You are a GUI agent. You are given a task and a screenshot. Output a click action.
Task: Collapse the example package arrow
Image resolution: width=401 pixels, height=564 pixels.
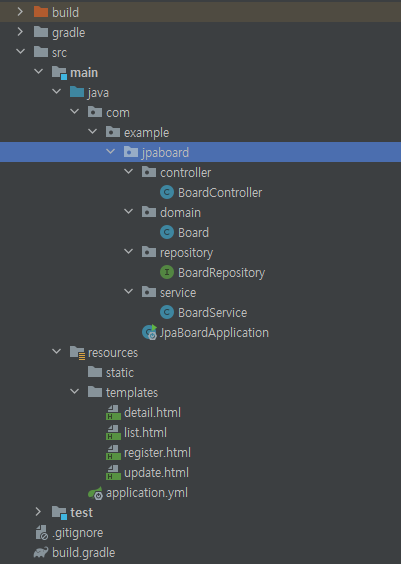coord(92,131)
